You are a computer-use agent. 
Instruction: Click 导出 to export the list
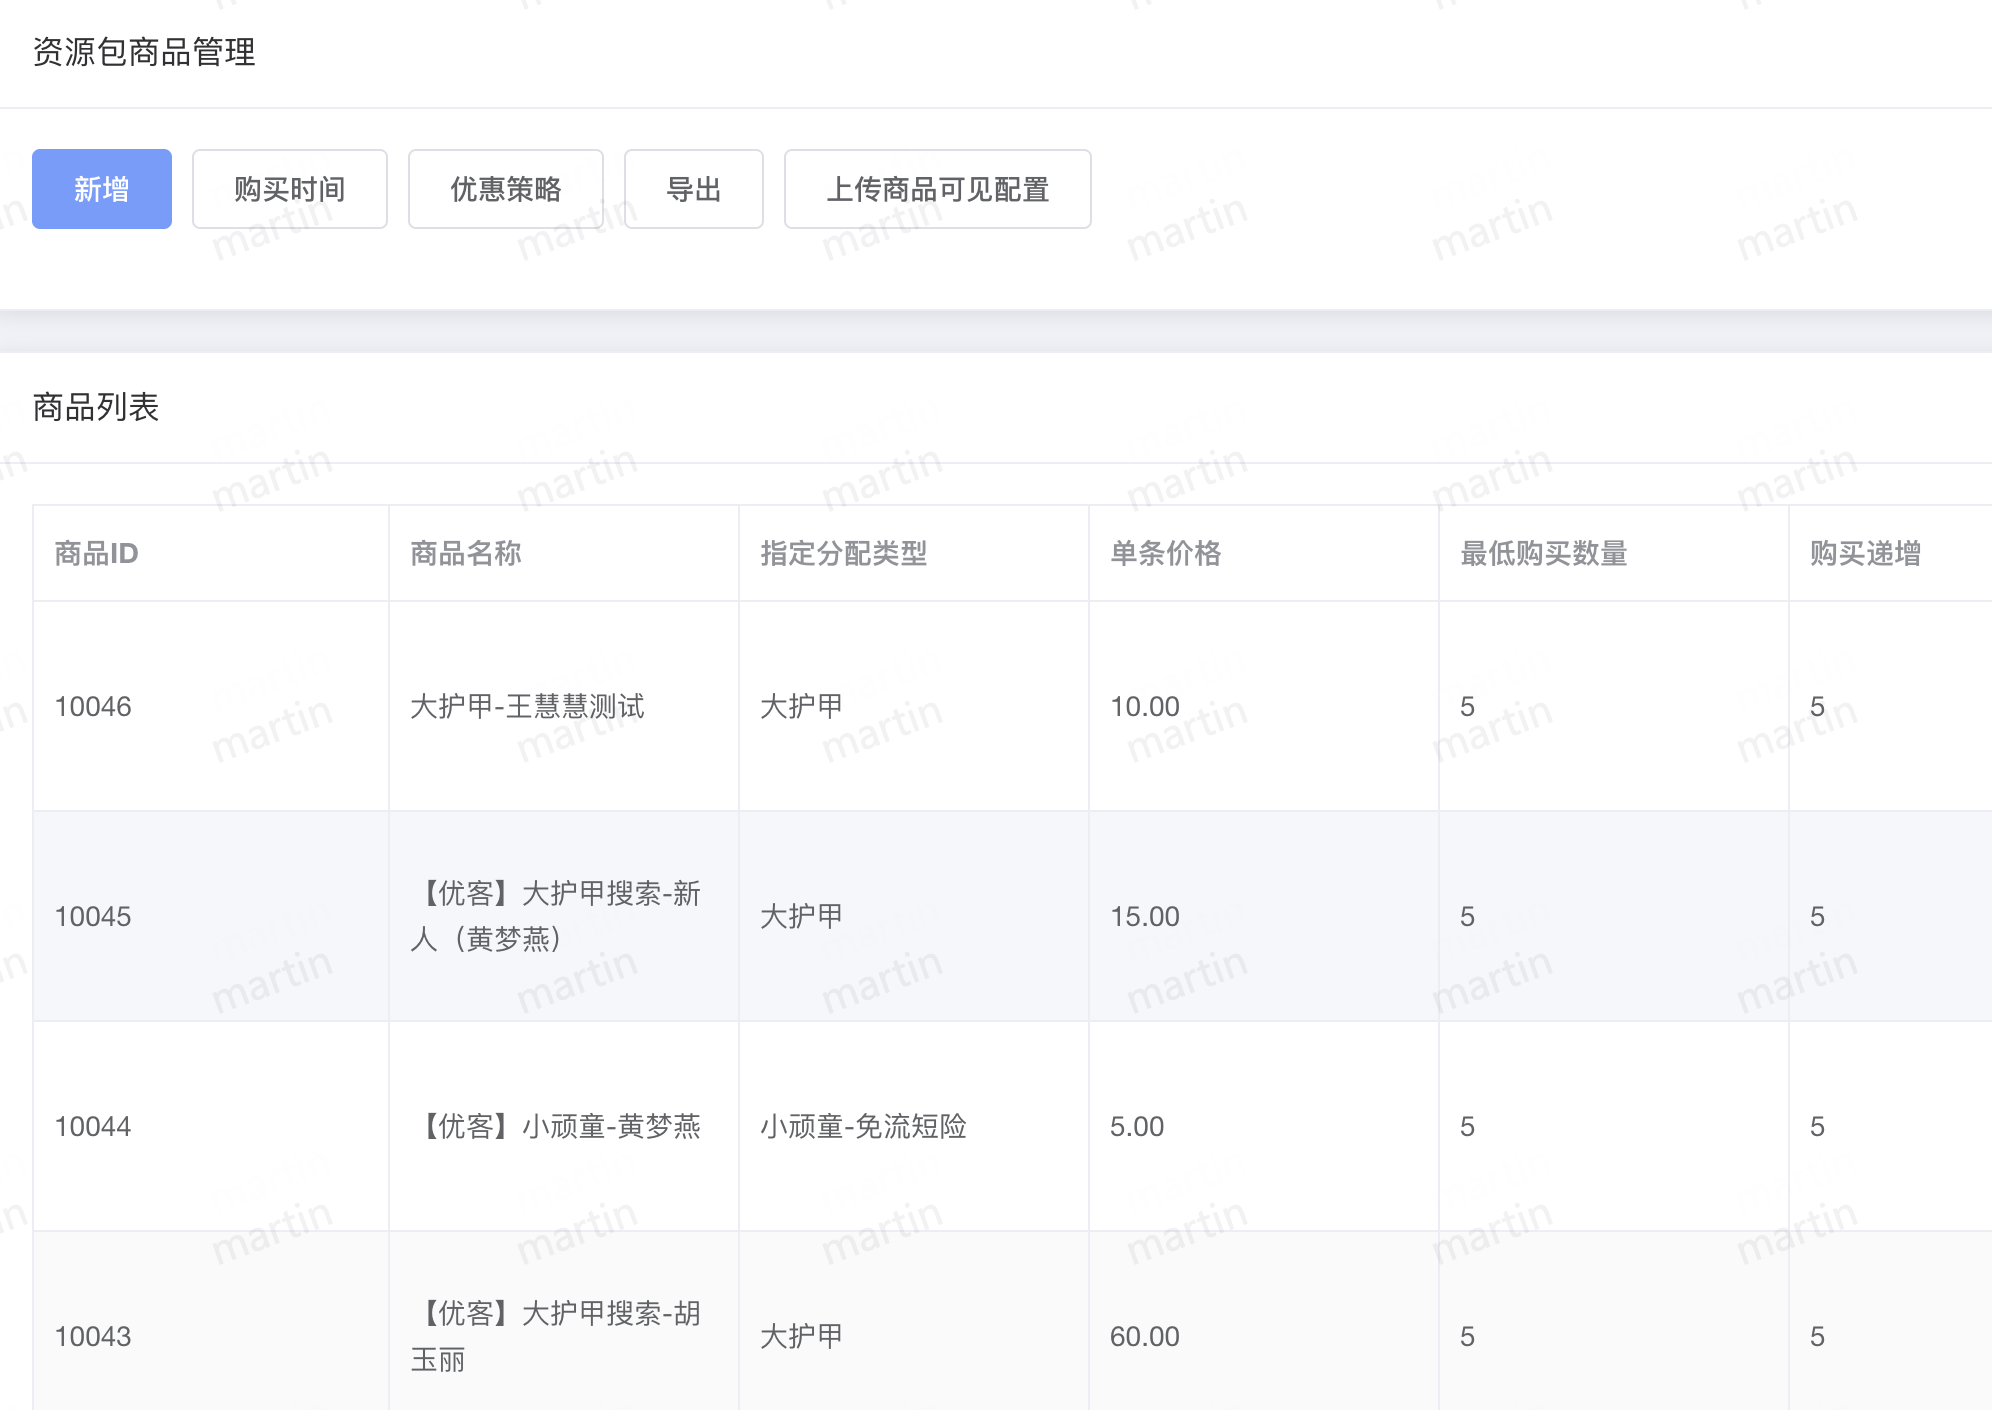[x=693, y=189]
